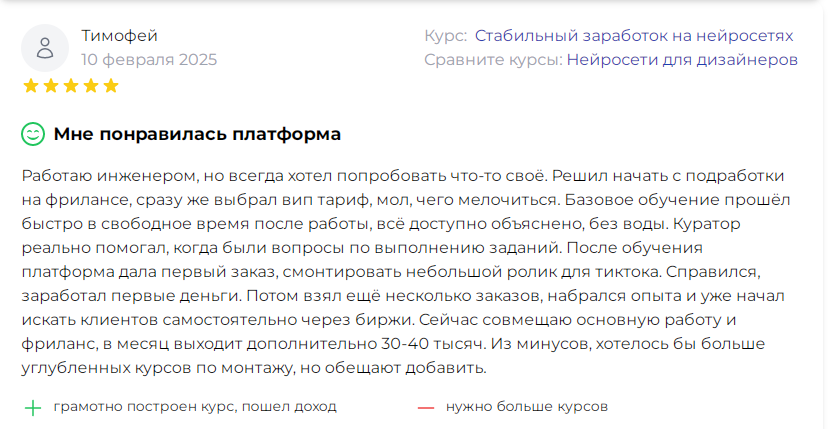Click the review date "10 февраля 2025"
Screen dimensions: 833x429
point(151,60)
